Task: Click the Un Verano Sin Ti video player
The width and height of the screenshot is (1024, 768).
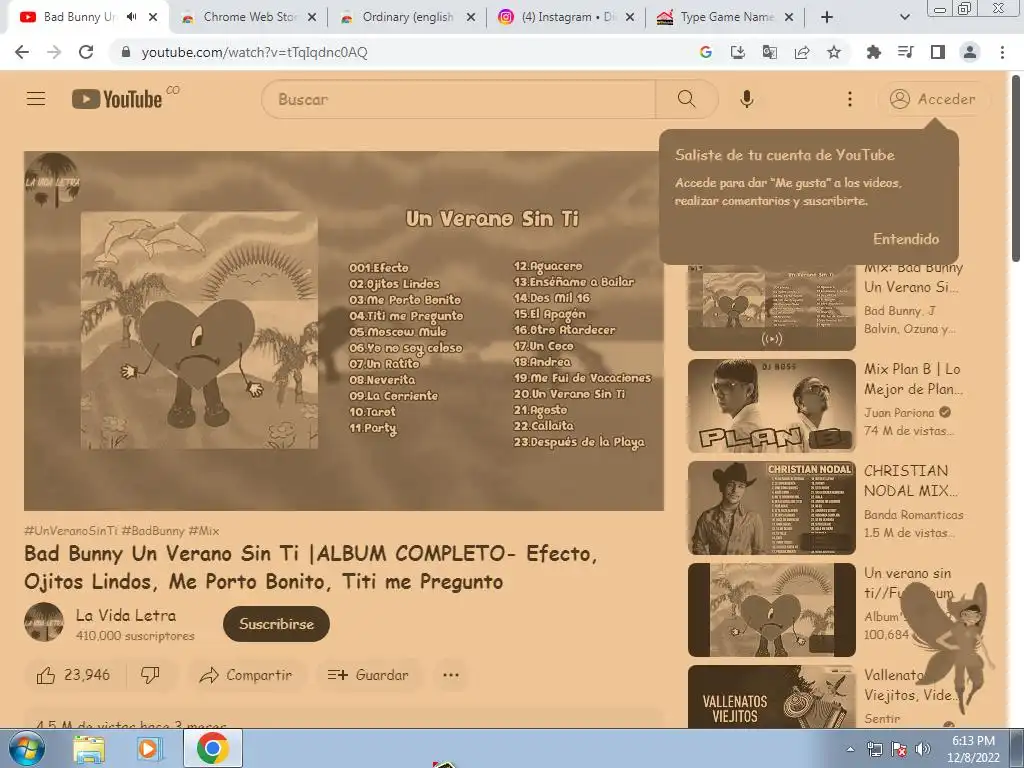Action: pyautogui.click(x=344, y=330)
